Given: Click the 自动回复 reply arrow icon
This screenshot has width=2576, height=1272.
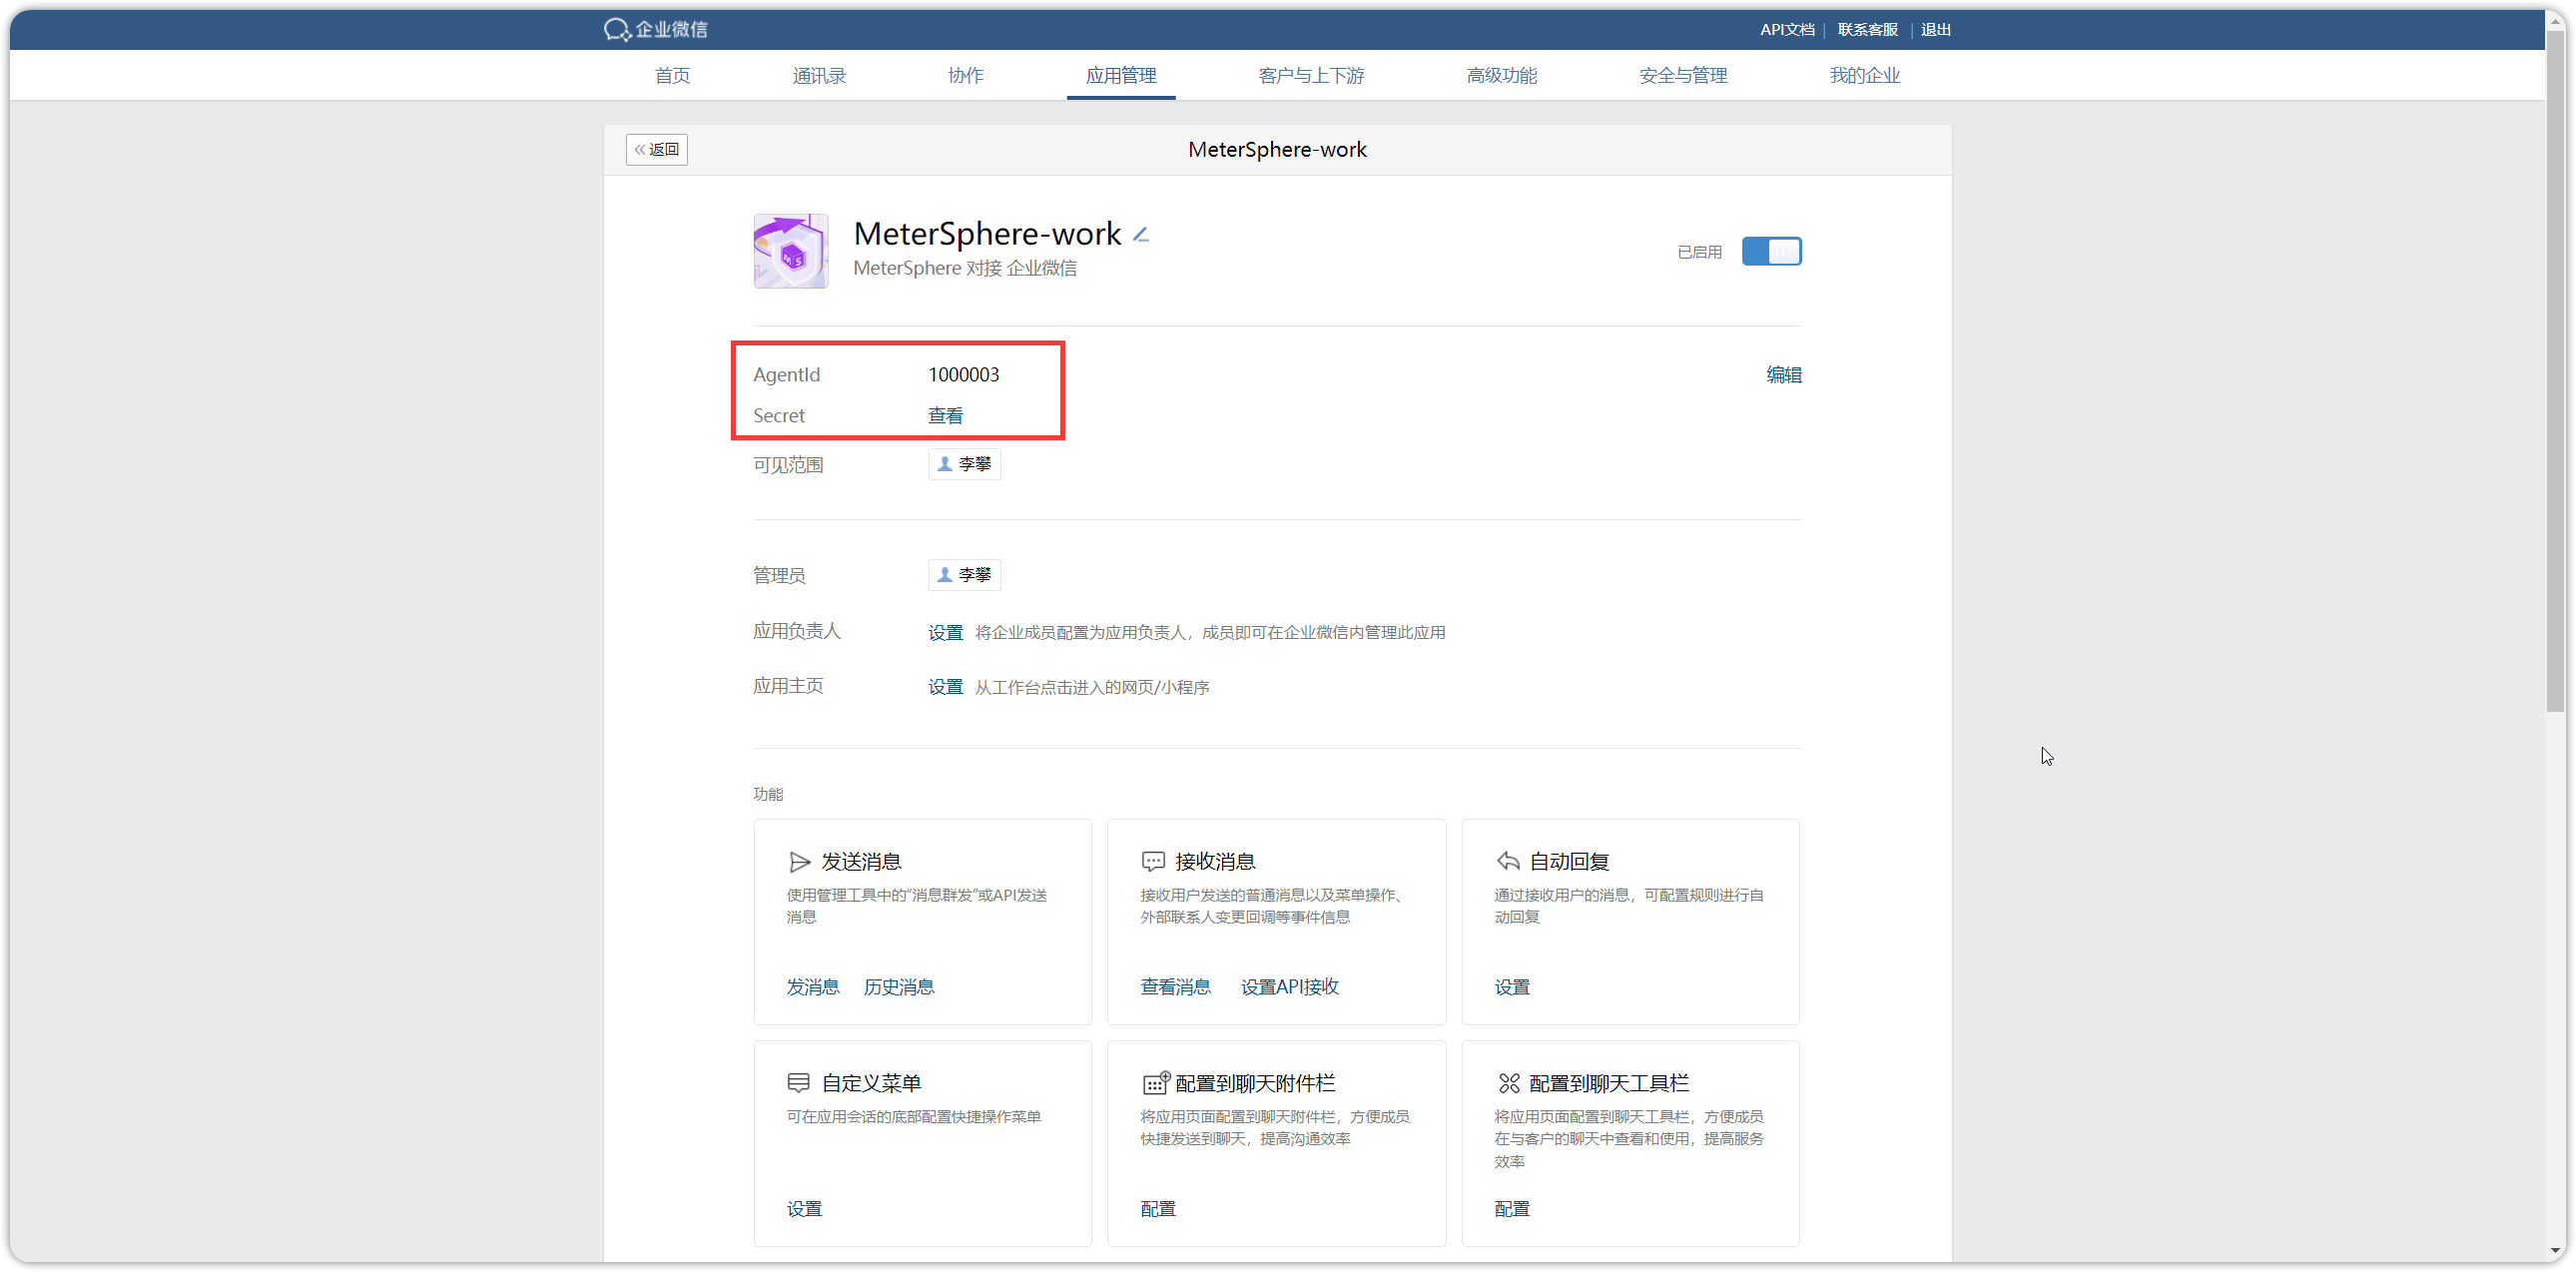Looking at the screenshot, I should point(1508,861).
